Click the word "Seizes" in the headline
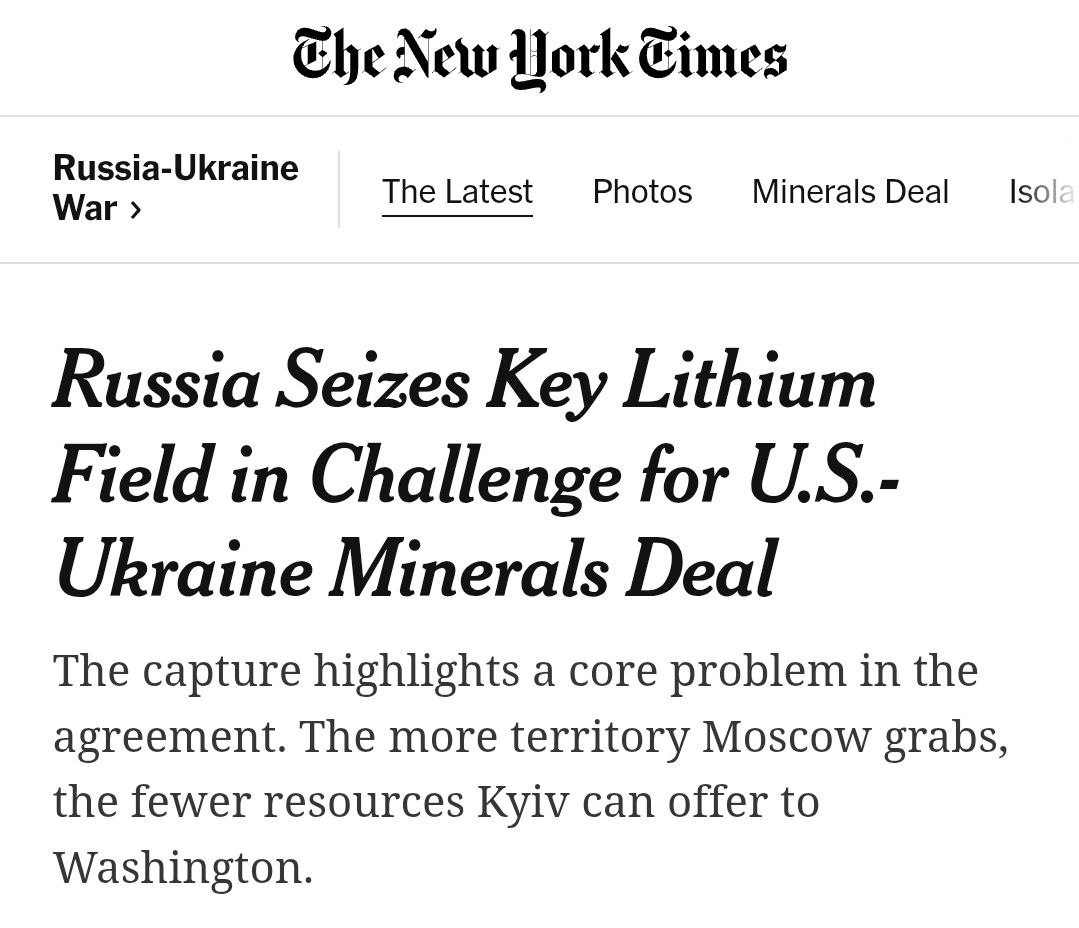Viewport: 1079px width, 928px height. pos(372,383)
